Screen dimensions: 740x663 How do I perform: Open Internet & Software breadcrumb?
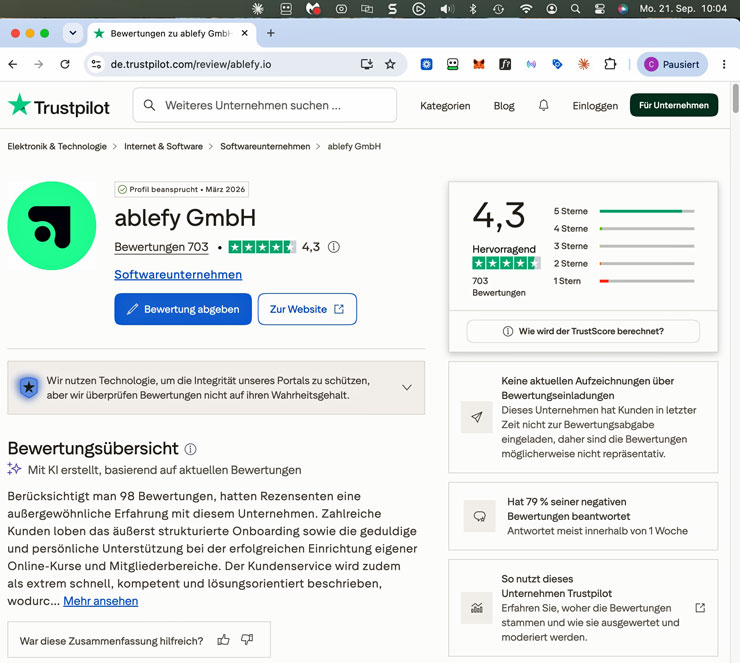[163, 146]
